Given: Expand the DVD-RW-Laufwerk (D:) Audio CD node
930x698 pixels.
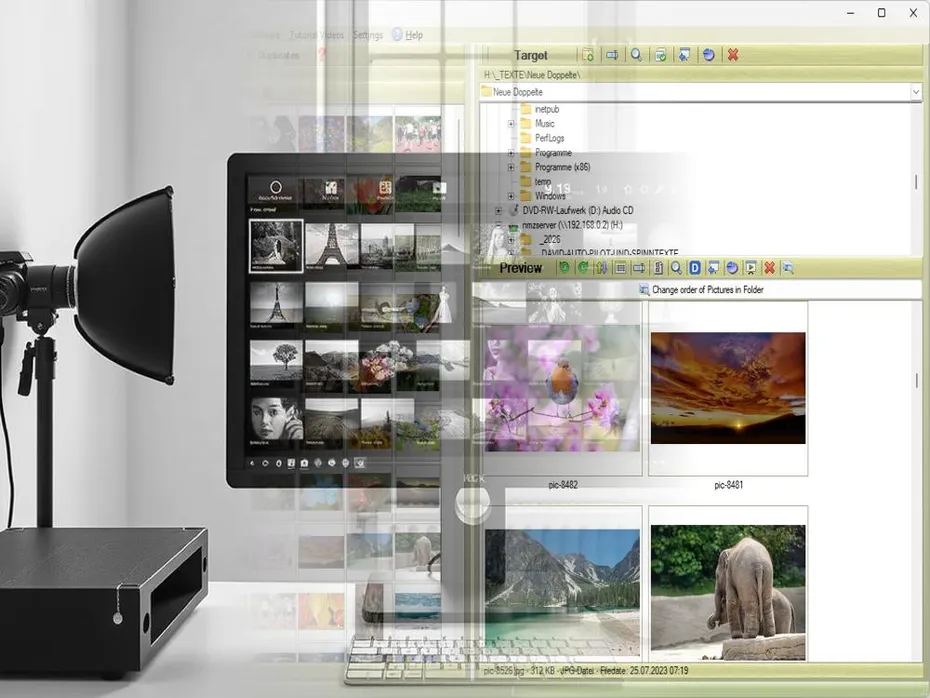Looking at the screenshot, I should pos(498,210).
